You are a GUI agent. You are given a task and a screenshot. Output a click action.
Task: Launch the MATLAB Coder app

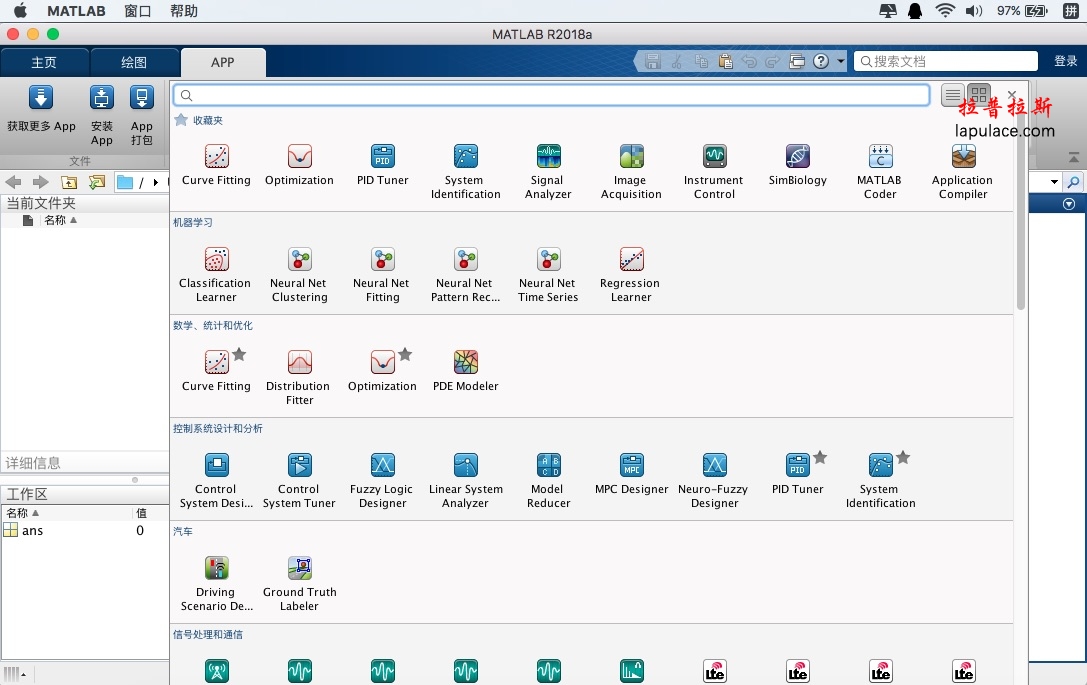pos(880,172)
